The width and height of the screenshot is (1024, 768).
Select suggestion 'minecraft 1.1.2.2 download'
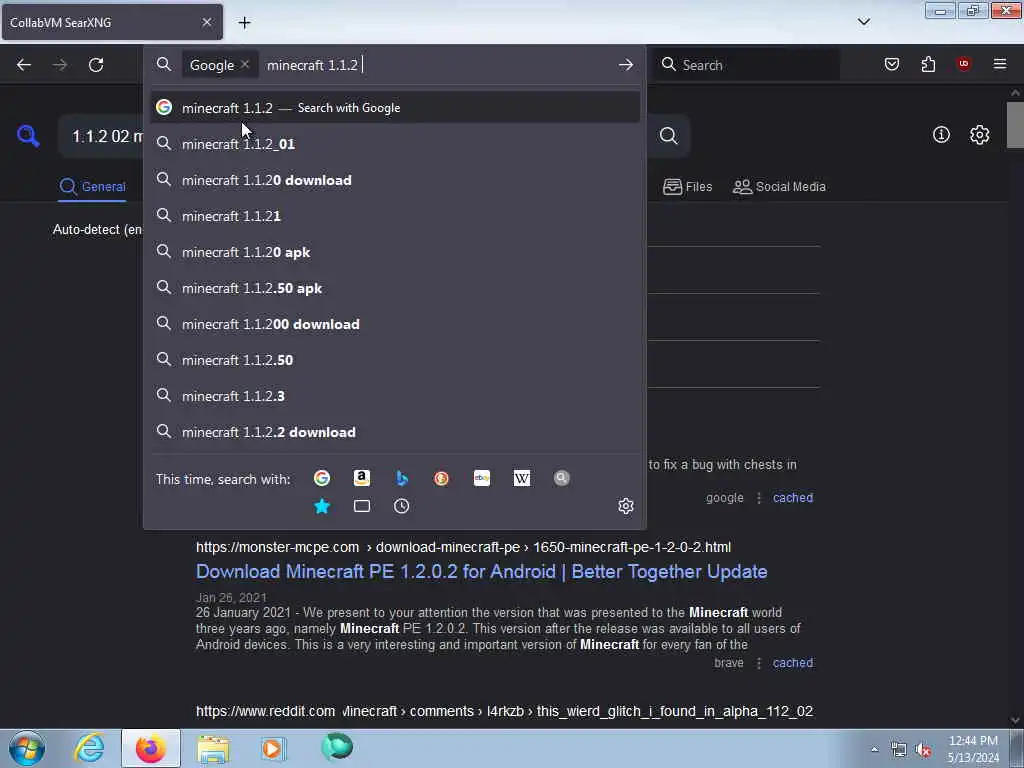coord(395,432)
